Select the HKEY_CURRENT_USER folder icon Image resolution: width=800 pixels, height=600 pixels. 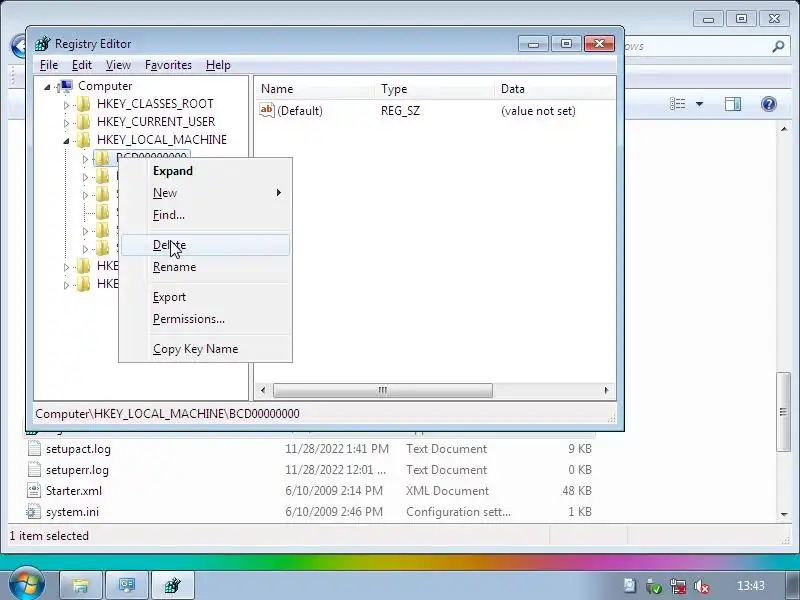(x=83, y=122)
